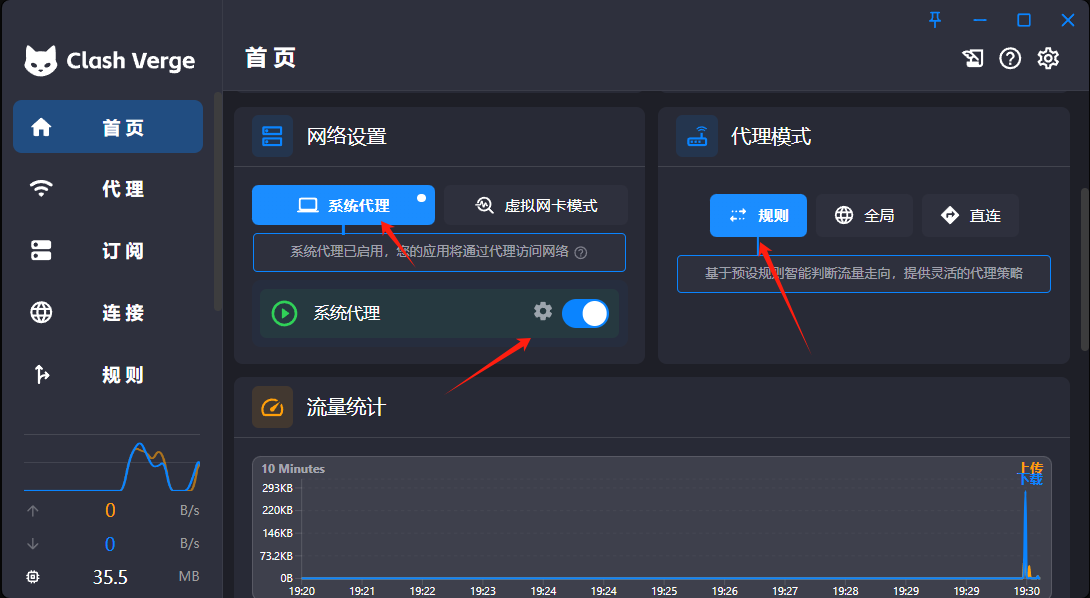1090x598 pixels.
Task: Click the pin window icon
Action: pyautogui.click(x=935, y=20)
